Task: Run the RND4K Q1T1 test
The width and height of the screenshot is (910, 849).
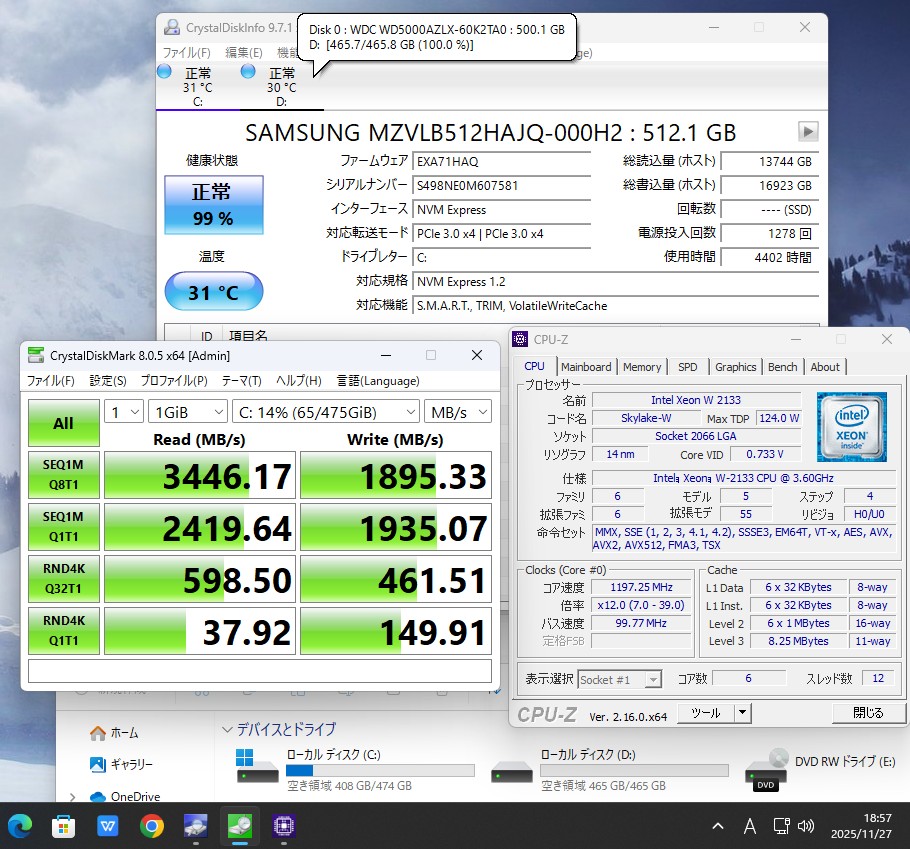Action: tap(63, 630)
